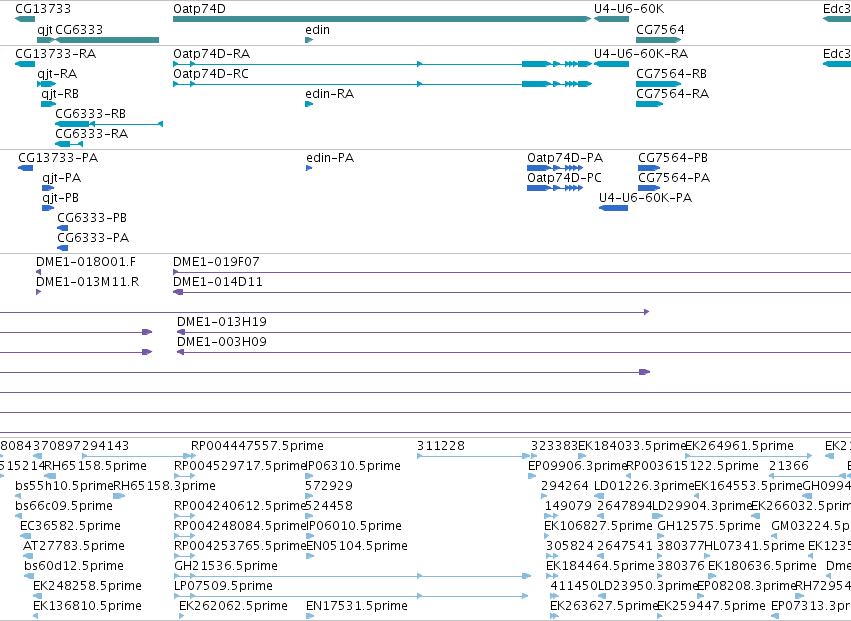Click the EN17531.5prime EST label
This screenshot has height=621, width=851.
[357, 607]
